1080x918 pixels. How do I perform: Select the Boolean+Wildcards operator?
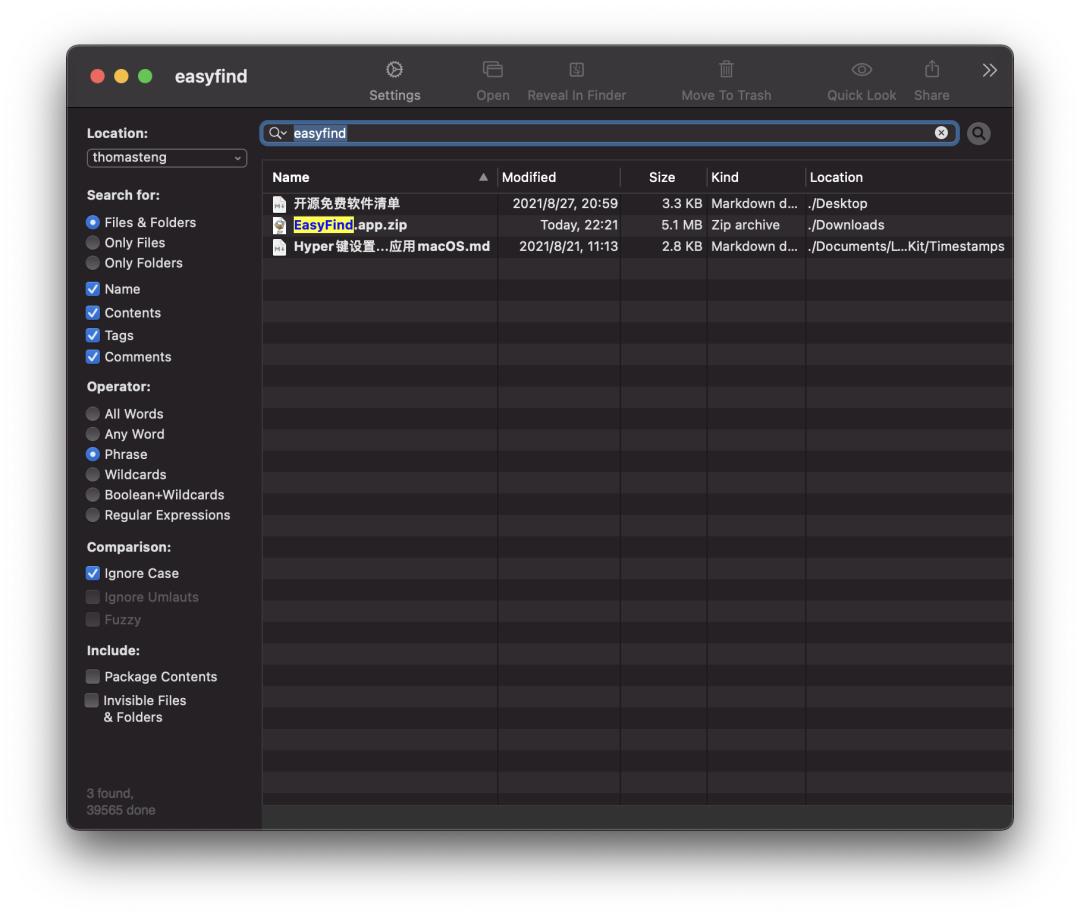[x=93, y=495]
